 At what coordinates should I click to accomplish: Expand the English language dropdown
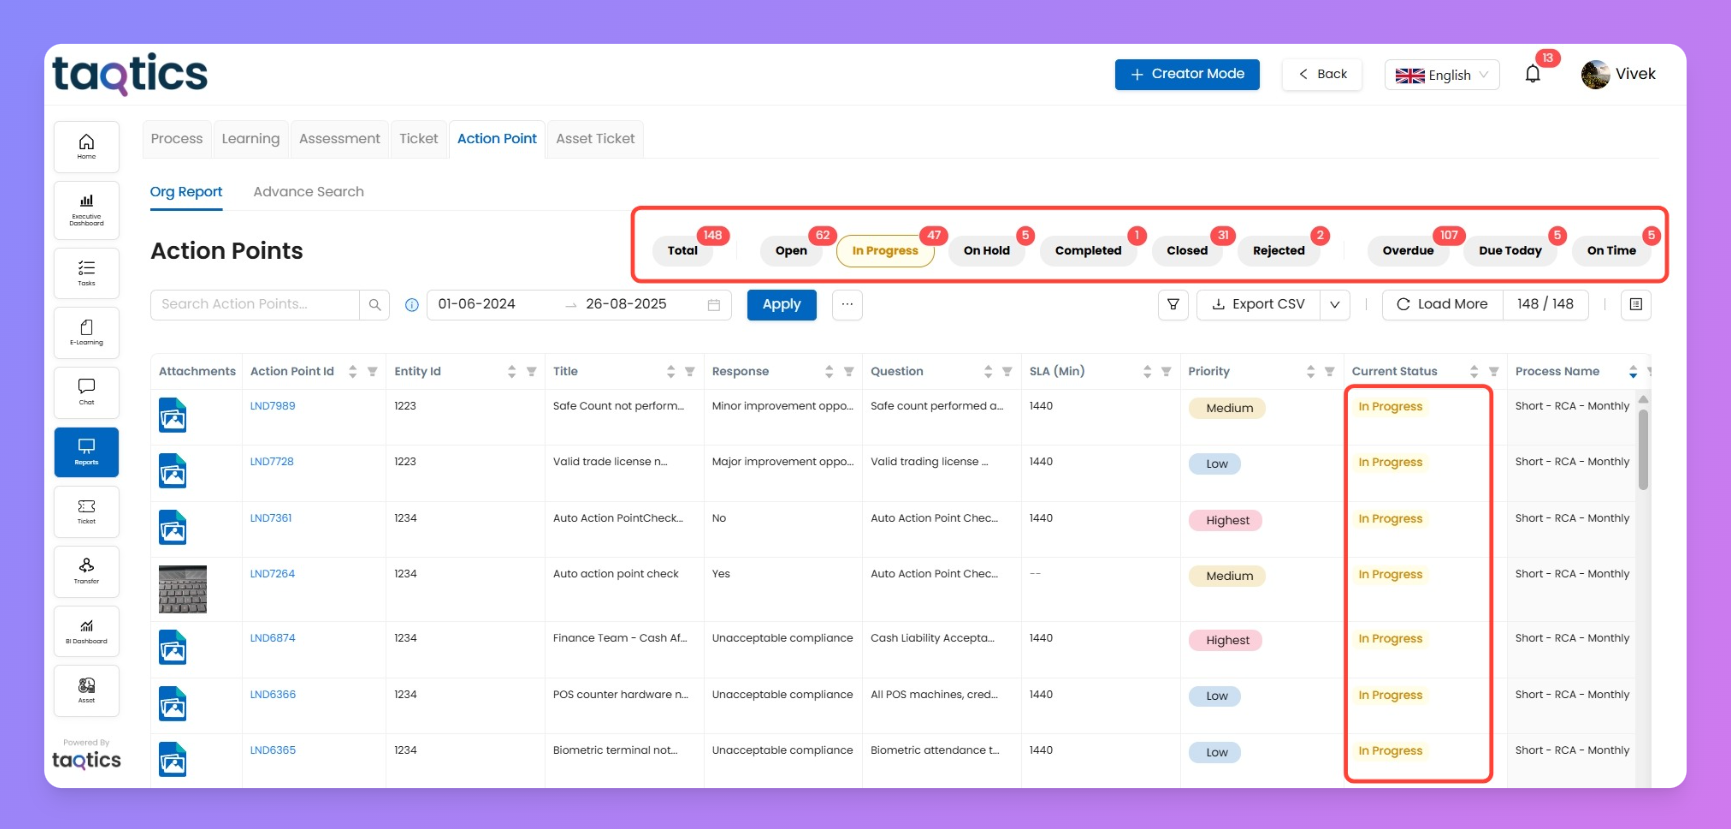point(1441,75)
